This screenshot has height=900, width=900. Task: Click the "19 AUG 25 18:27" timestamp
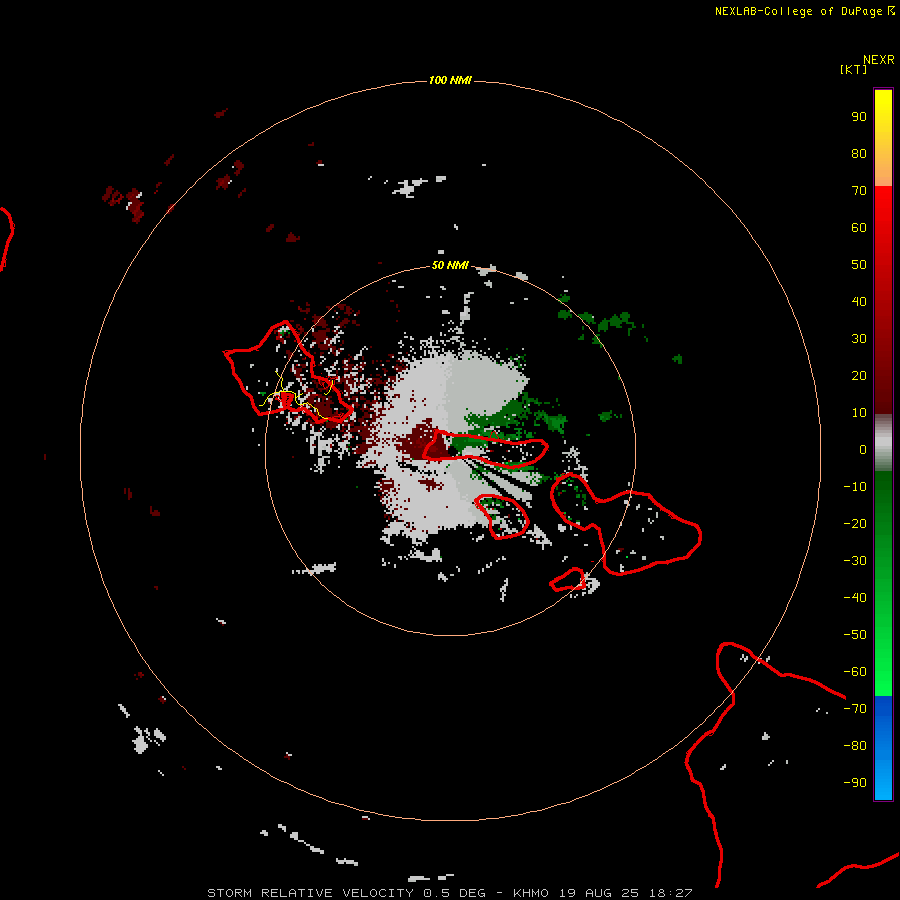(x=624, y=893)
